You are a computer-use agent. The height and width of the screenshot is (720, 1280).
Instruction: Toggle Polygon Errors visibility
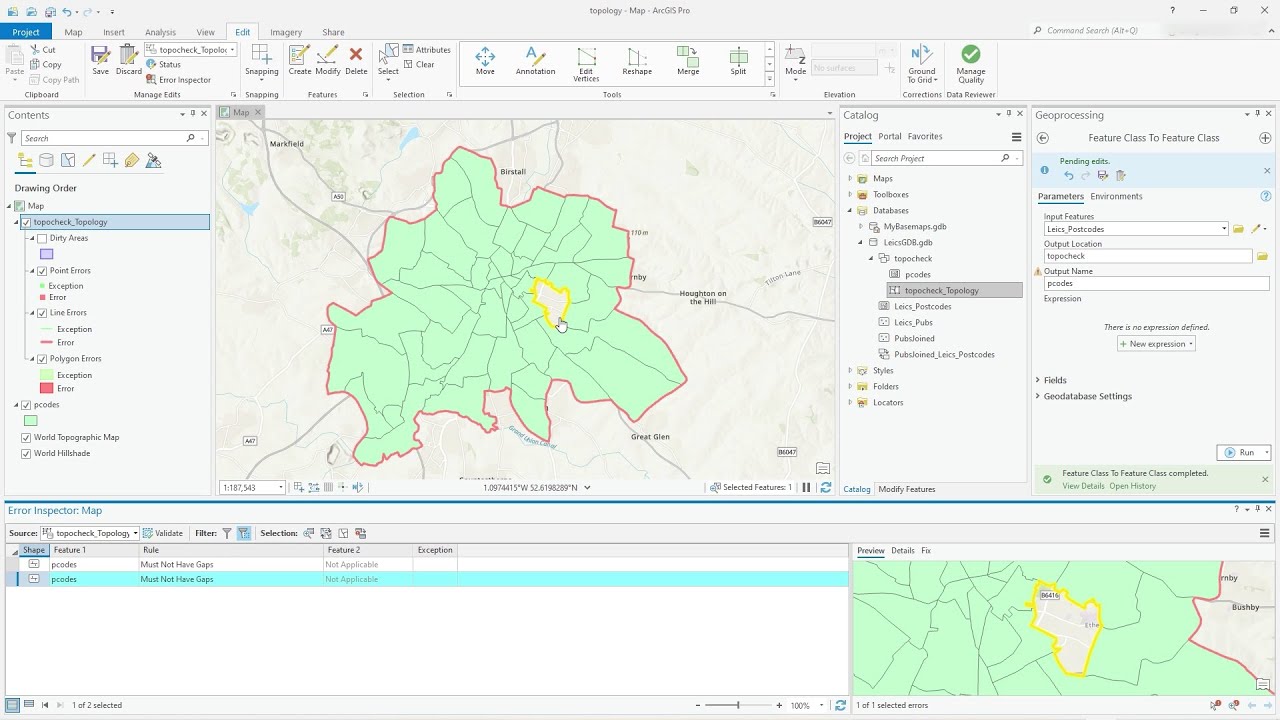pyautogui.click(x=42, y=358)
